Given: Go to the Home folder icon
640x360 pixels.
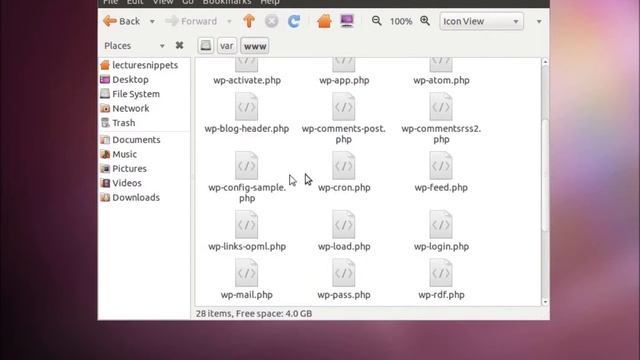Looking at the screenshot, I should point(324,21).
